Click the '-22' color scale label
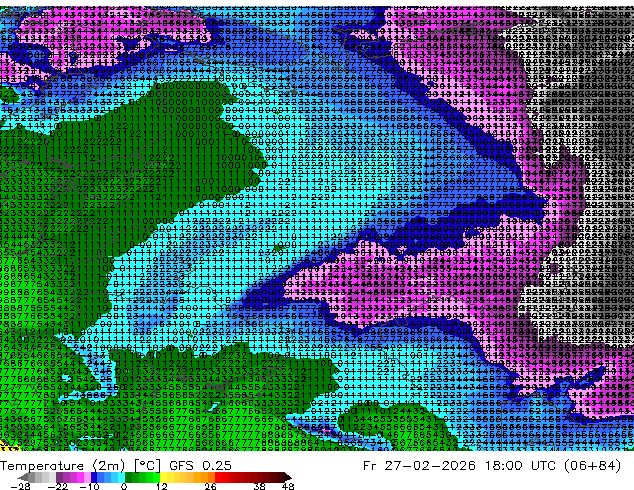This screenshot has width=634, height=490. point(57,486)
